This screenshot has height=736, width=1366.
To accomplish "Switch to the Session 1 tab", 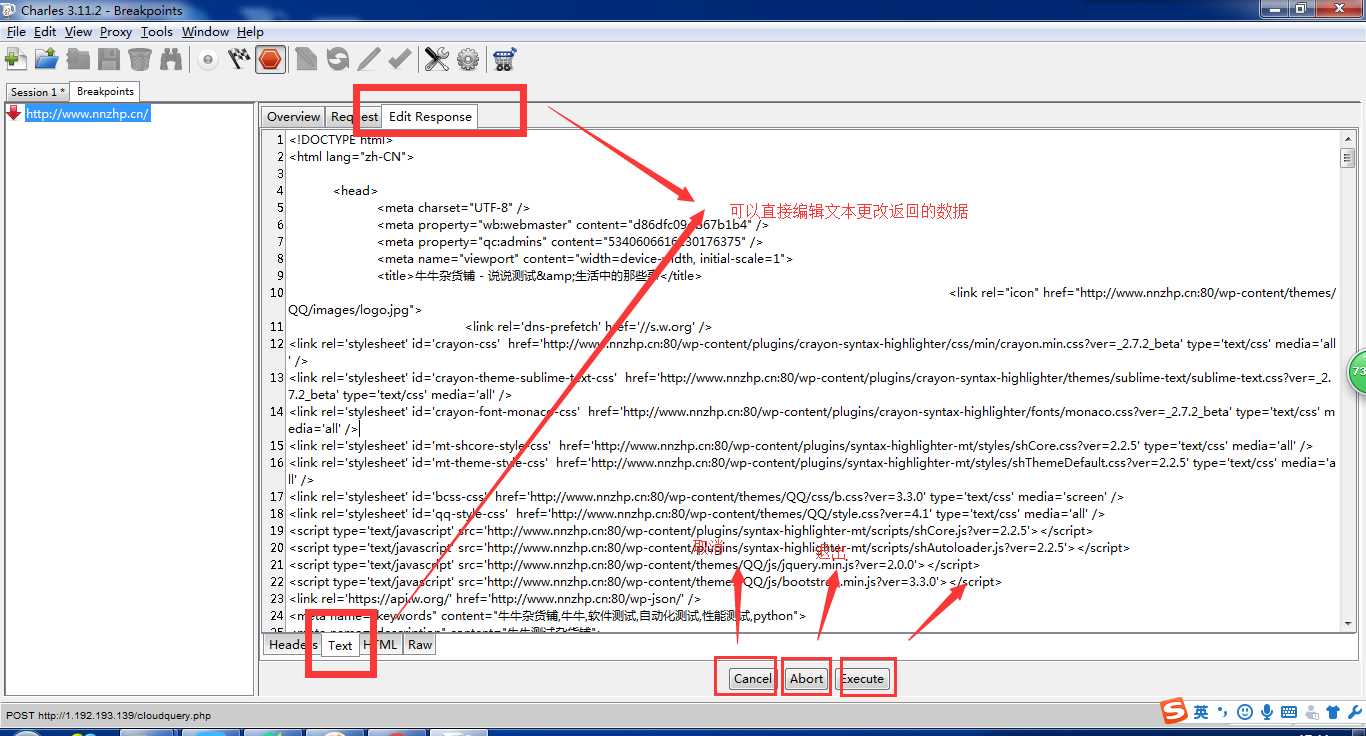I will [38, 92].
